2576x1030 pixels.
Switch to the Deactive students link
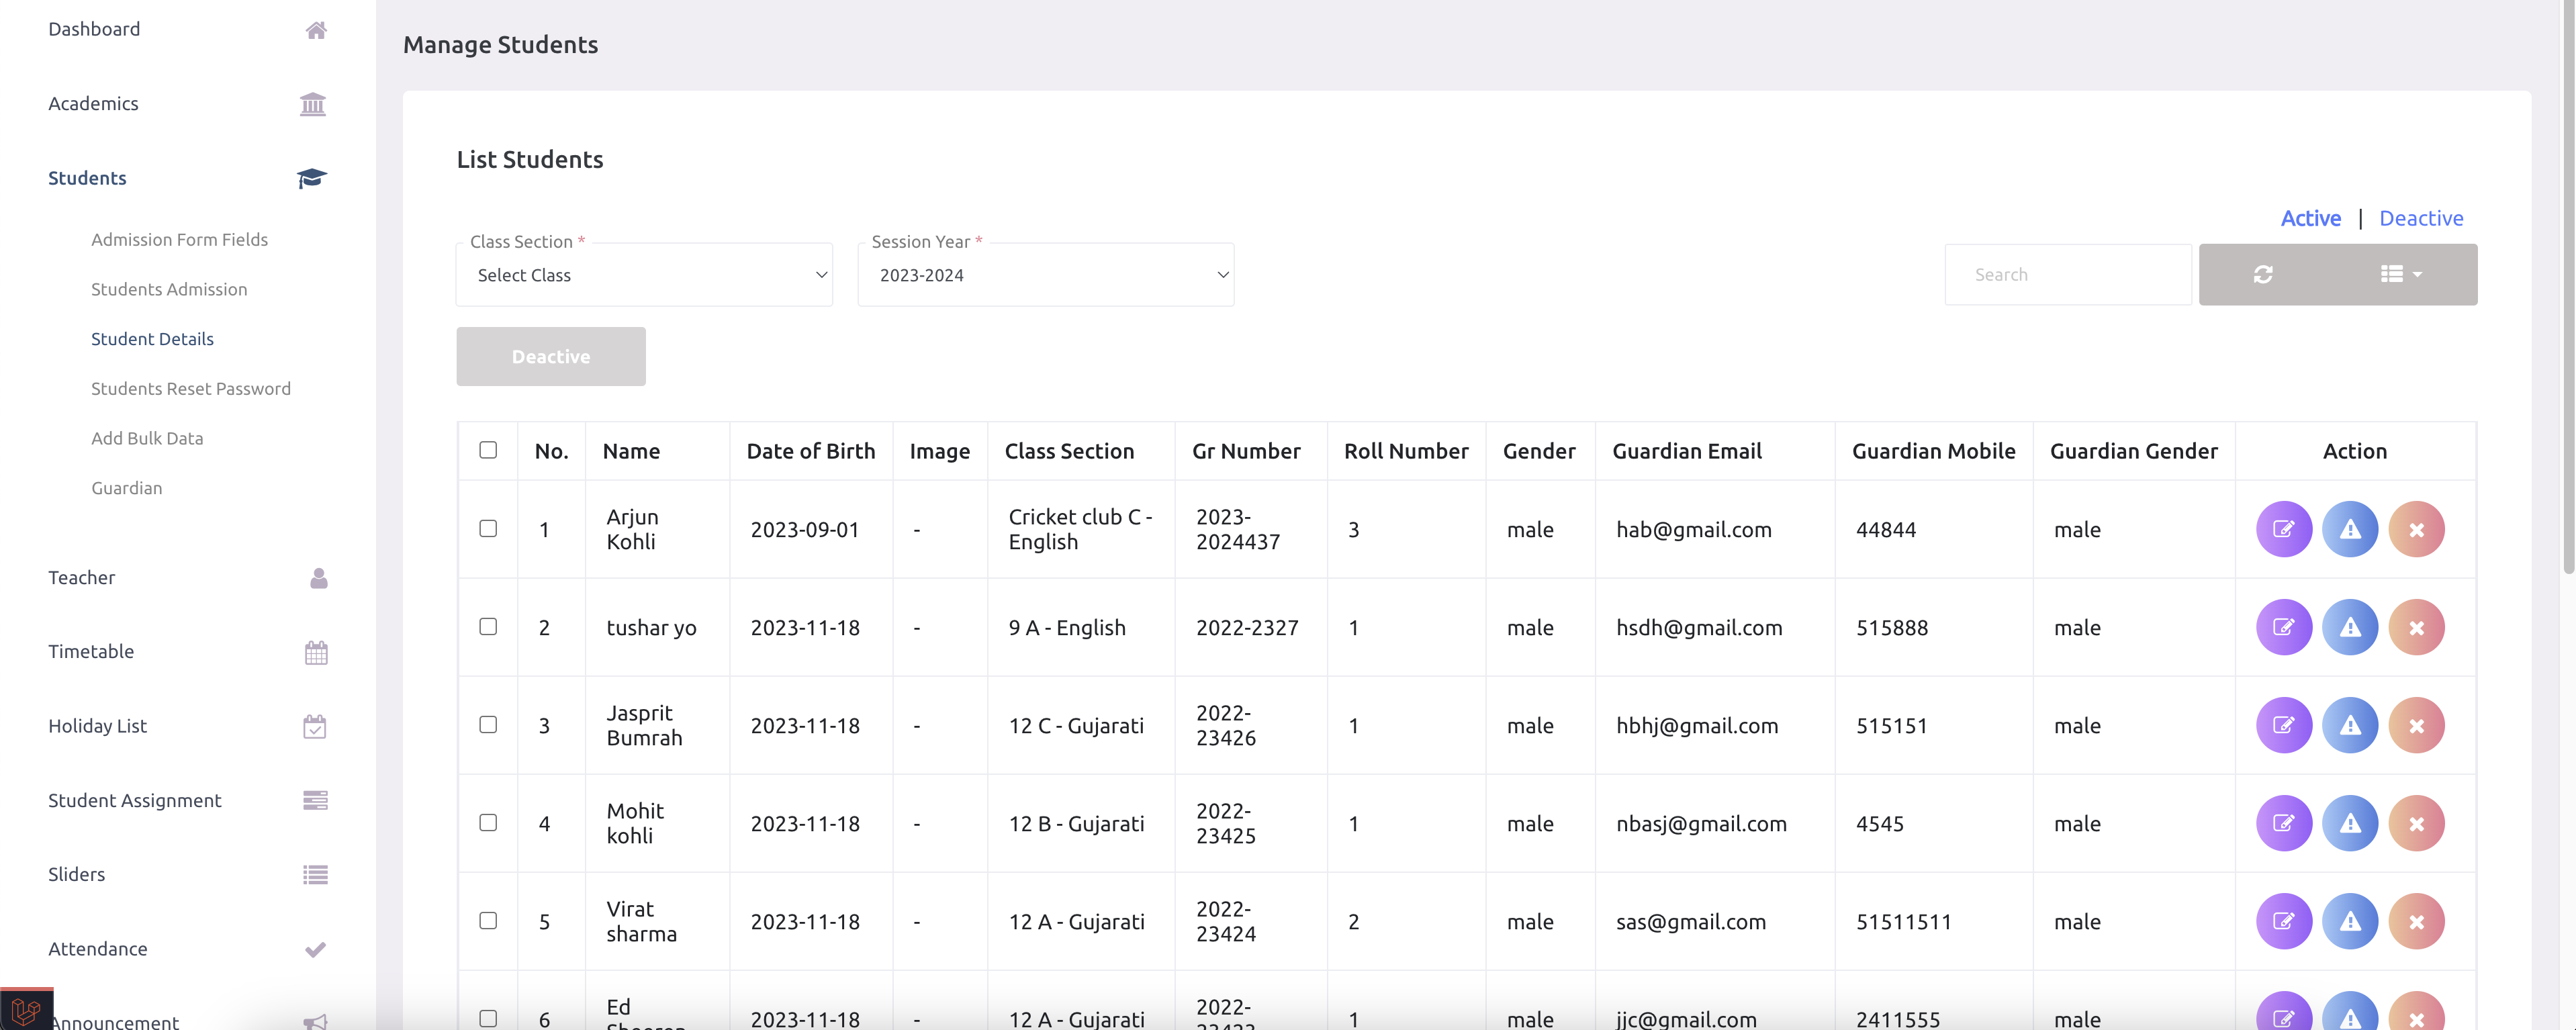pyautogui.click(x=2420, y=218)
